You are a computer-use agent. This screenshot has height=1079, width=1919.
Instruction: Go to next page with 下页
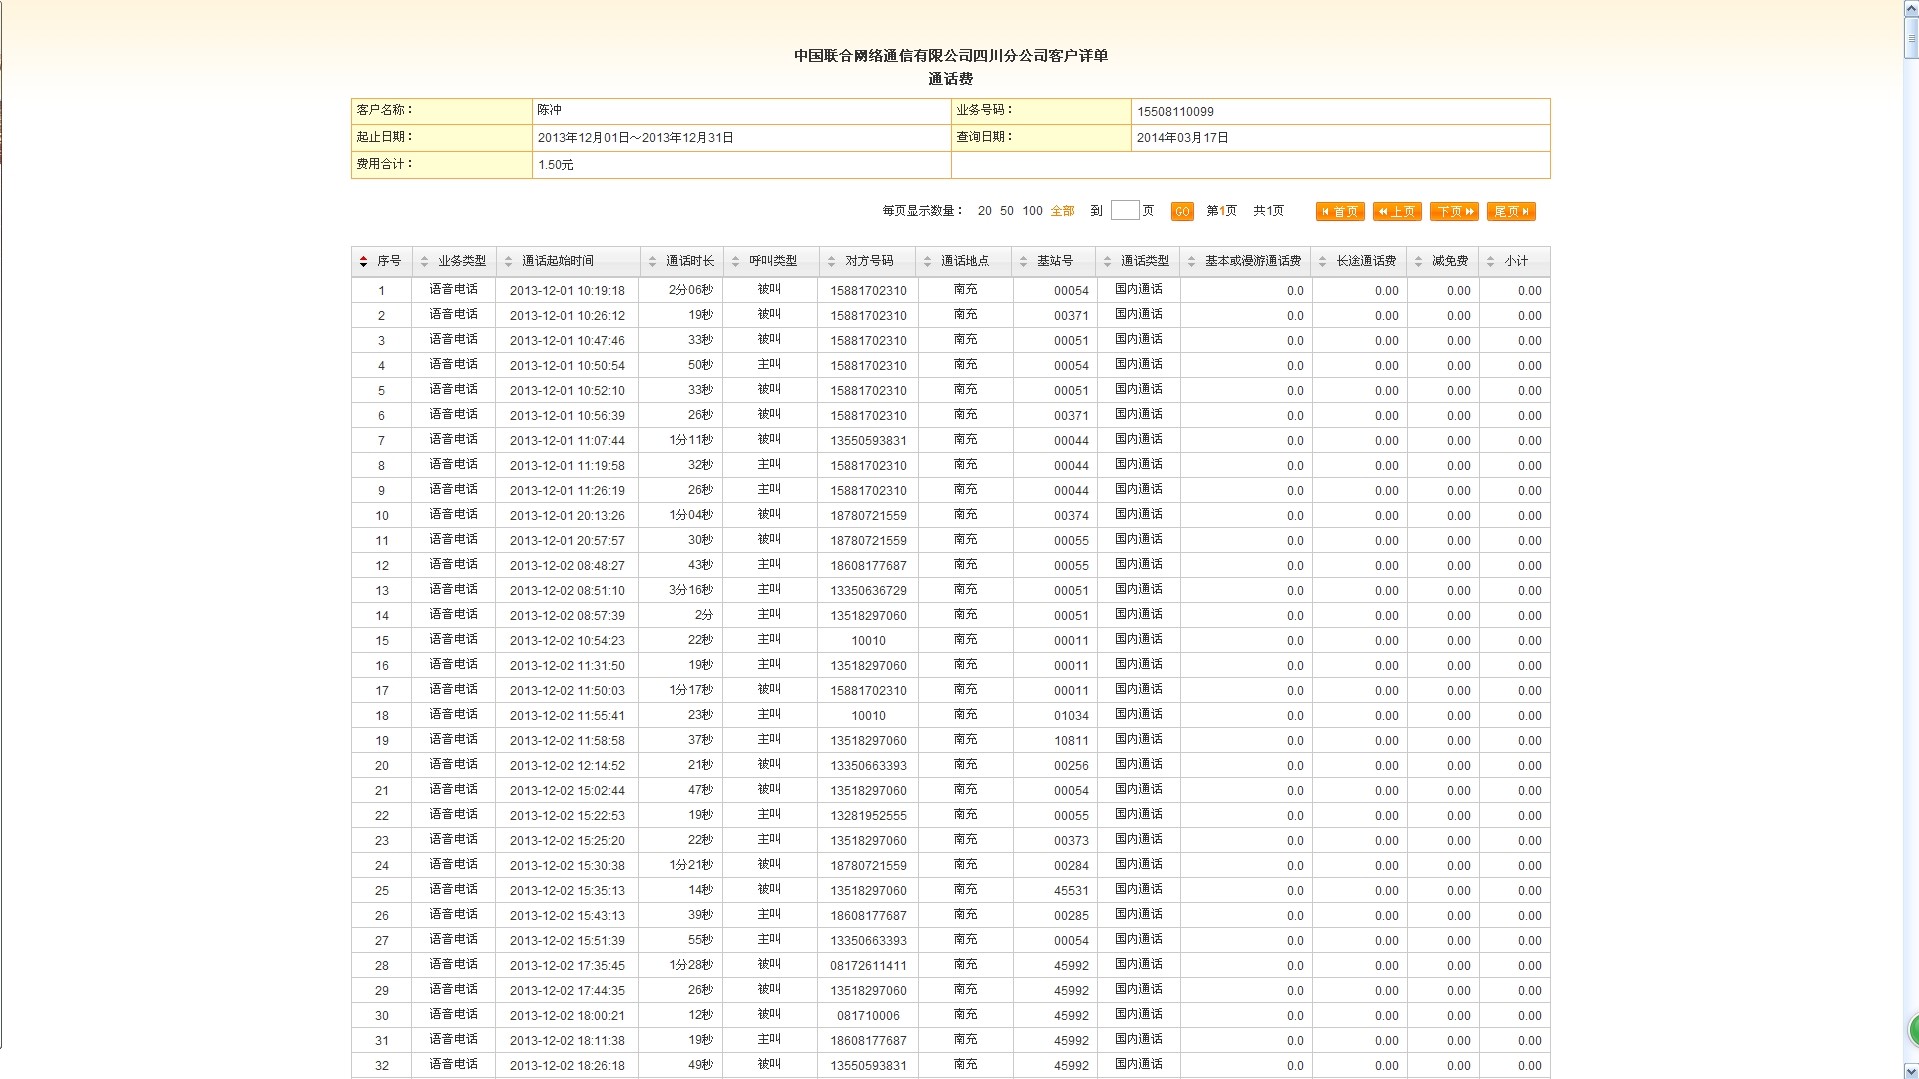(1454, 212)
